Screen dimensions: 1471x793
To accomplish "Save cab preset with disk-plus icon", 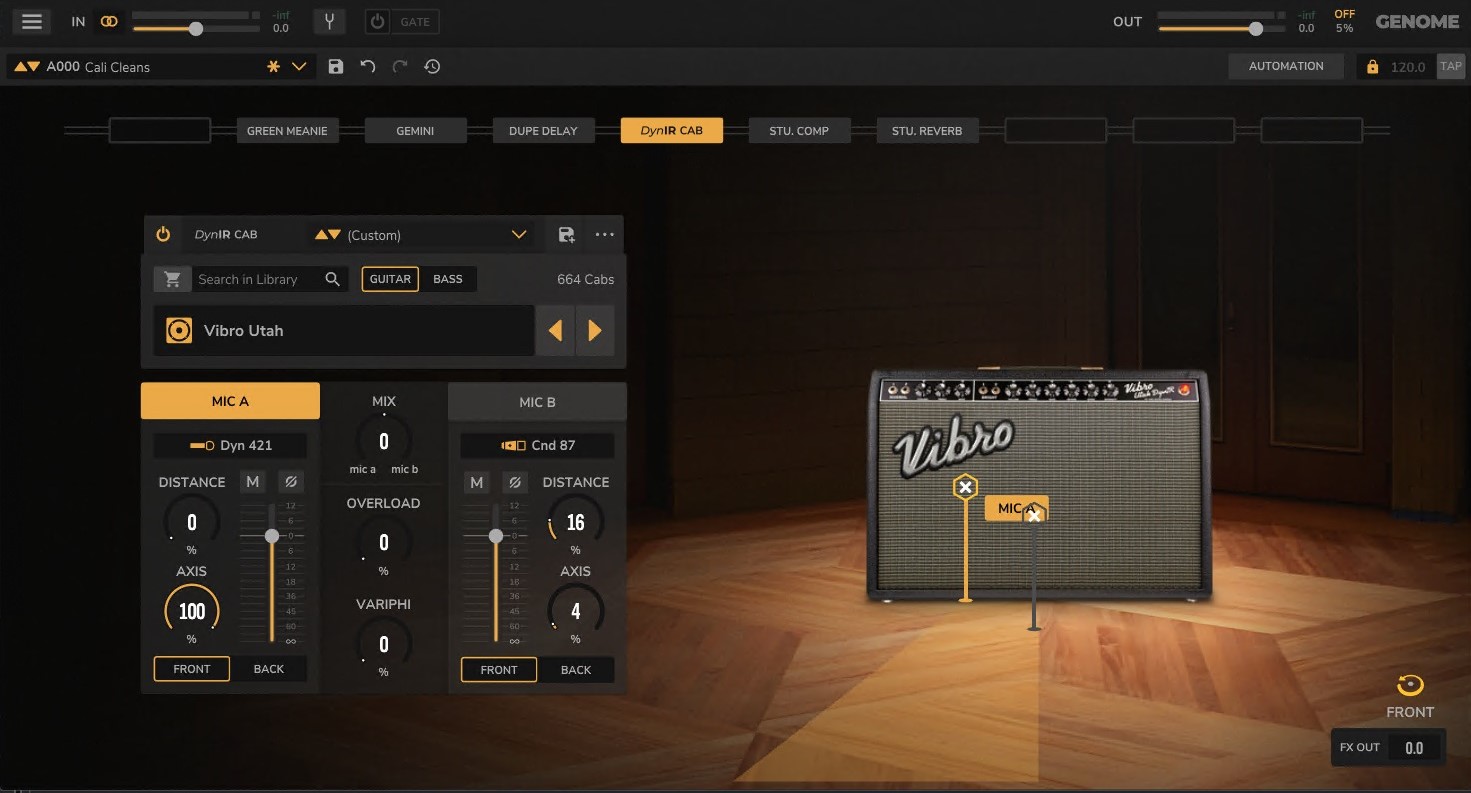I will coord(566,234).
